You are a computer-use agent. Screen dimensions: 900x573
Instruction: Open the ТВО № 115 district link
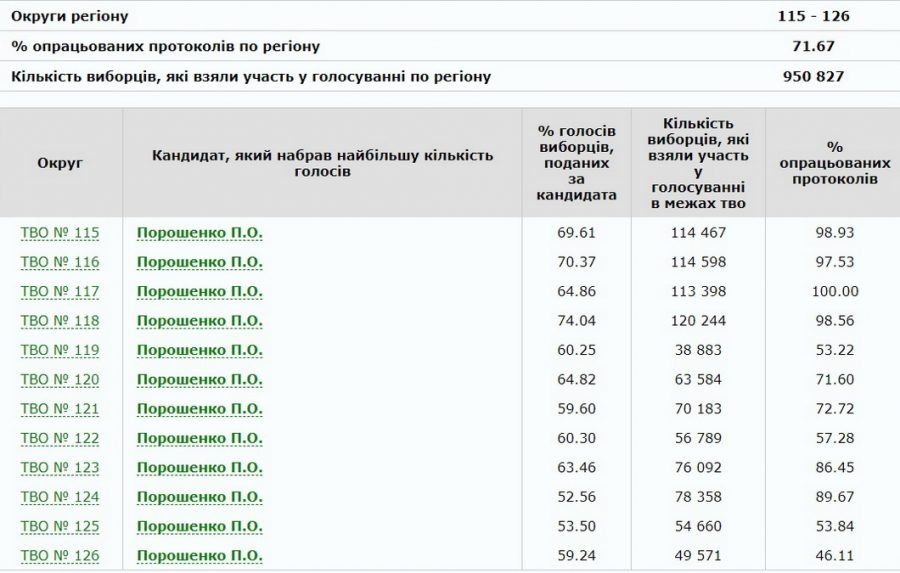[x=60, y=233]
